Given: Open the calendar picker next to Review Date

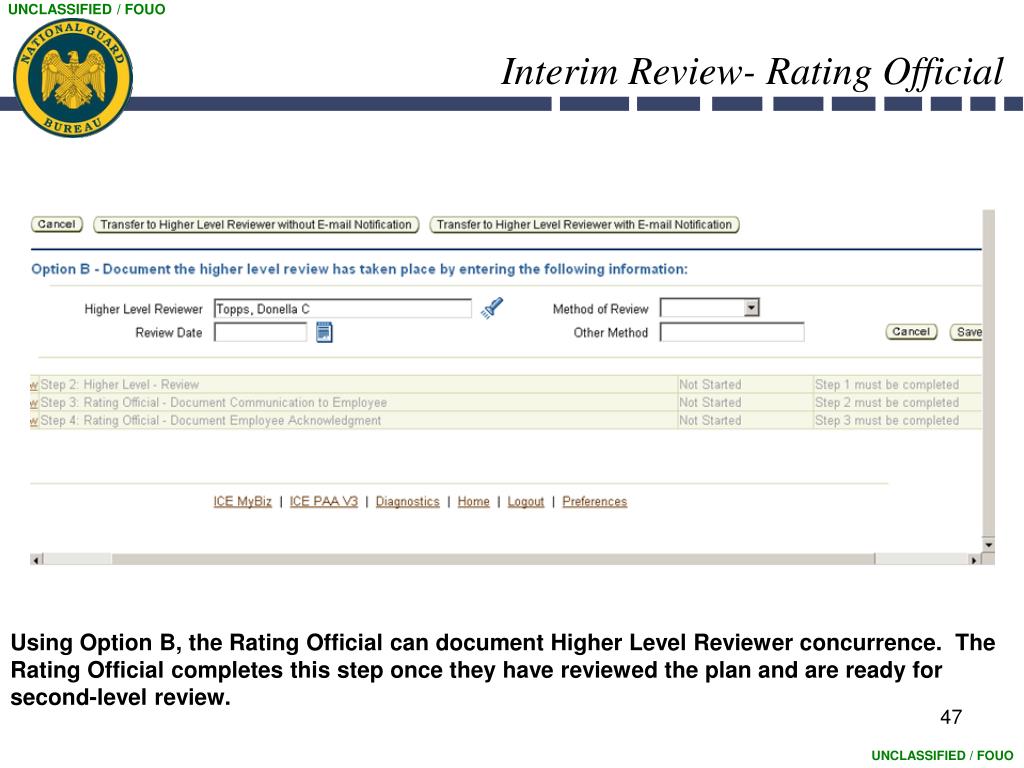Looking at the screenshot, I should click(324, 332).
